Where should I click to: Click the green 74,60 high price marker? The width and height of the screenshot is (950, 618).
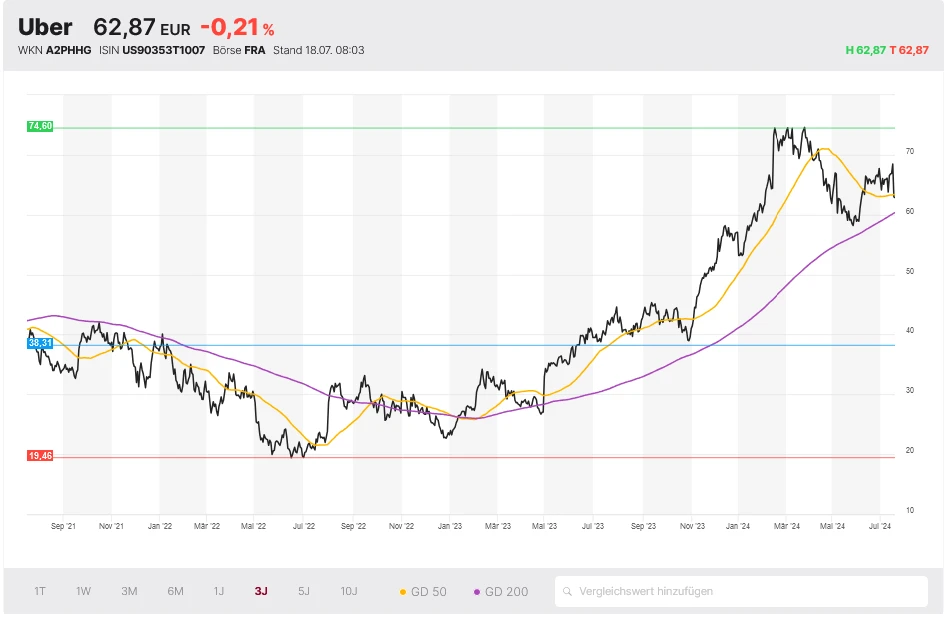point(40,126)
